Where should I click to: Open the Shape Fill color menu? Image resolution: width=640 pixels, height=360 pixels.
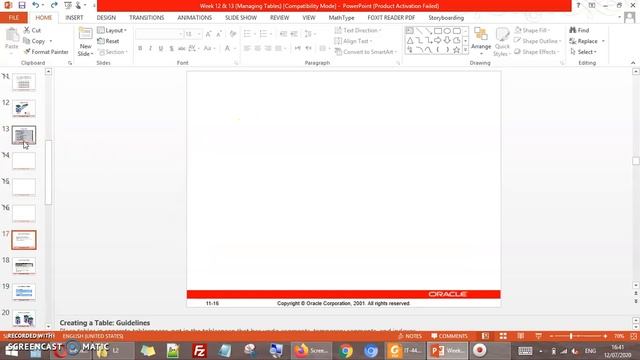point(532,31)
